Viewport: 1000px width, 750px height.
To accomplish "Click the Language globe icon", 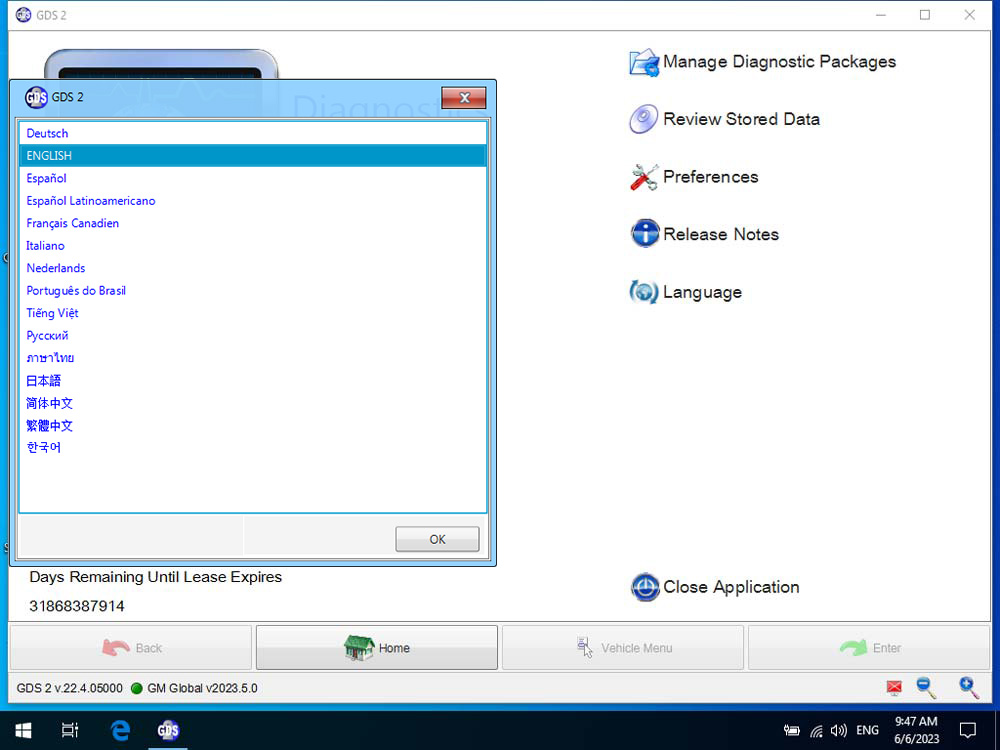I will [643, 292].
